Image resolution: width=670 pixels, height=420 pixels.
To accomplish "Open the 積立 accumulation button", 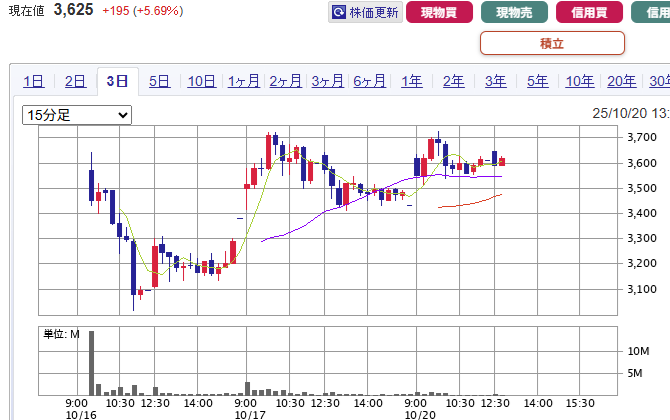I will (x=552, y=43).
